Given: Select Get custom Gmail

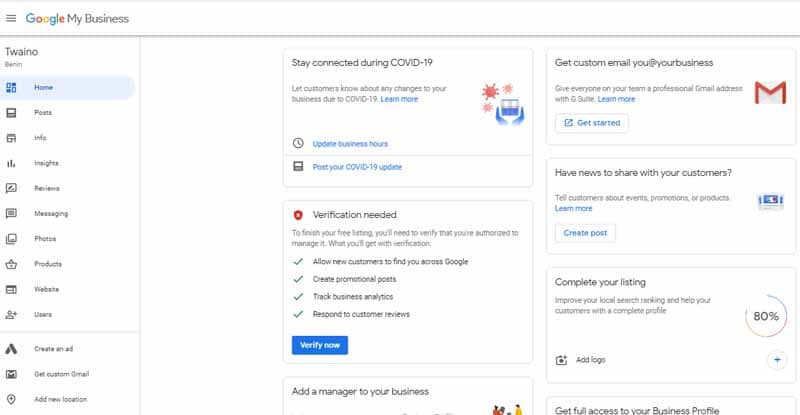Looking at the screenshot, I should [x=68, y=374].
